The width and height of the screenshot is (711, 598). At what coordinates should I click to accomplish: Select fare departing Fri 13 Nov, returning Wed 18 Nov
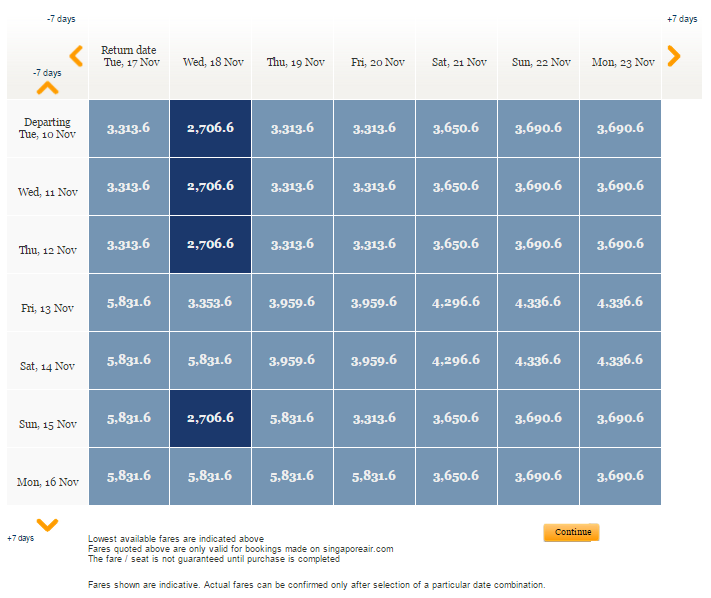tap(210, 302)
